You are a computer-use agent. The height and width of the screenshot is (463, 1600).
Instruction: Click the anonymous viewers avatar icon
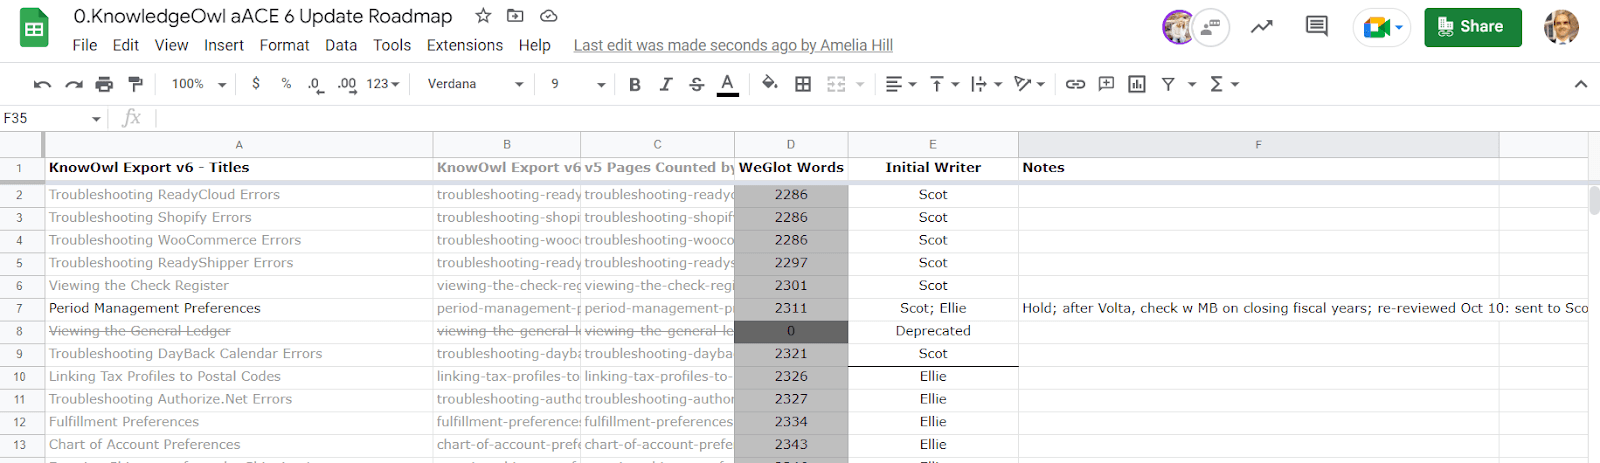tap(1211, 27)
